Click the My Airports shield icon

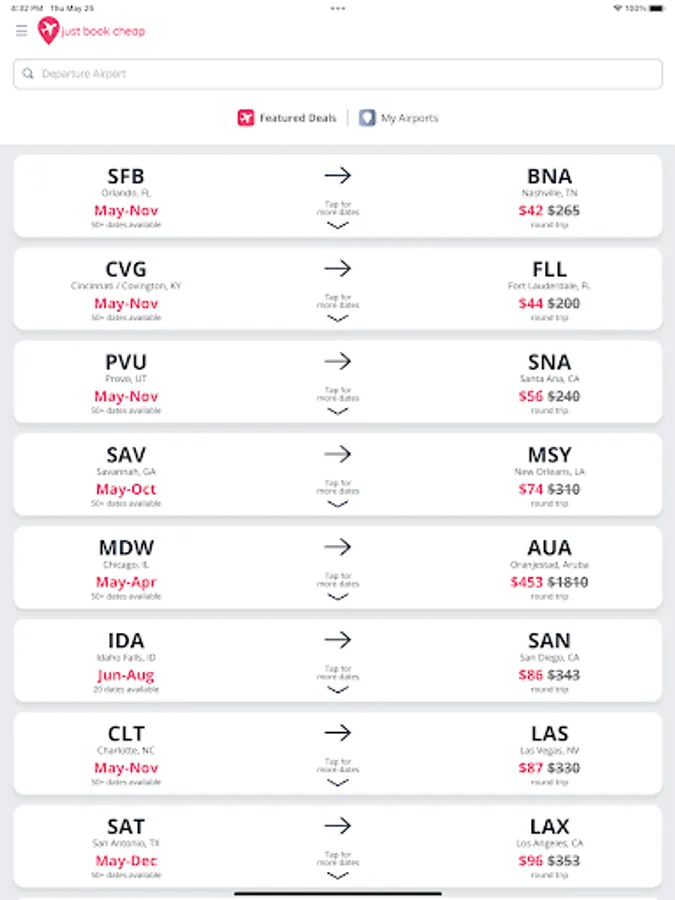tap(367, 118)
